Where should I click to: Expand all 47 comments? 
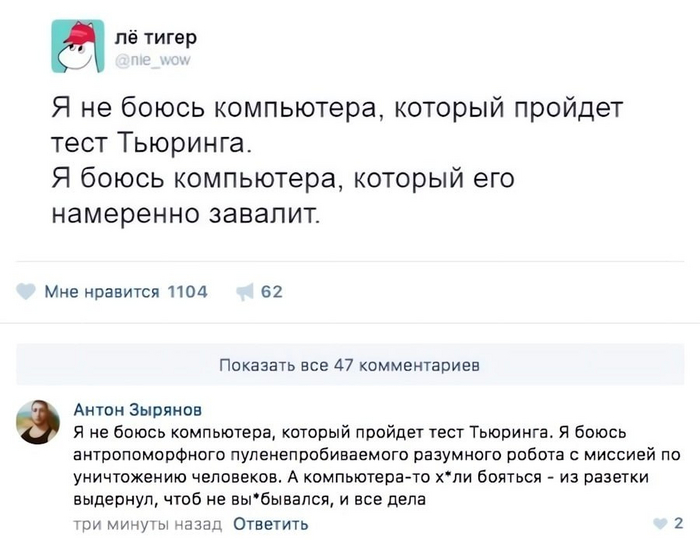(x=350, y=365)
